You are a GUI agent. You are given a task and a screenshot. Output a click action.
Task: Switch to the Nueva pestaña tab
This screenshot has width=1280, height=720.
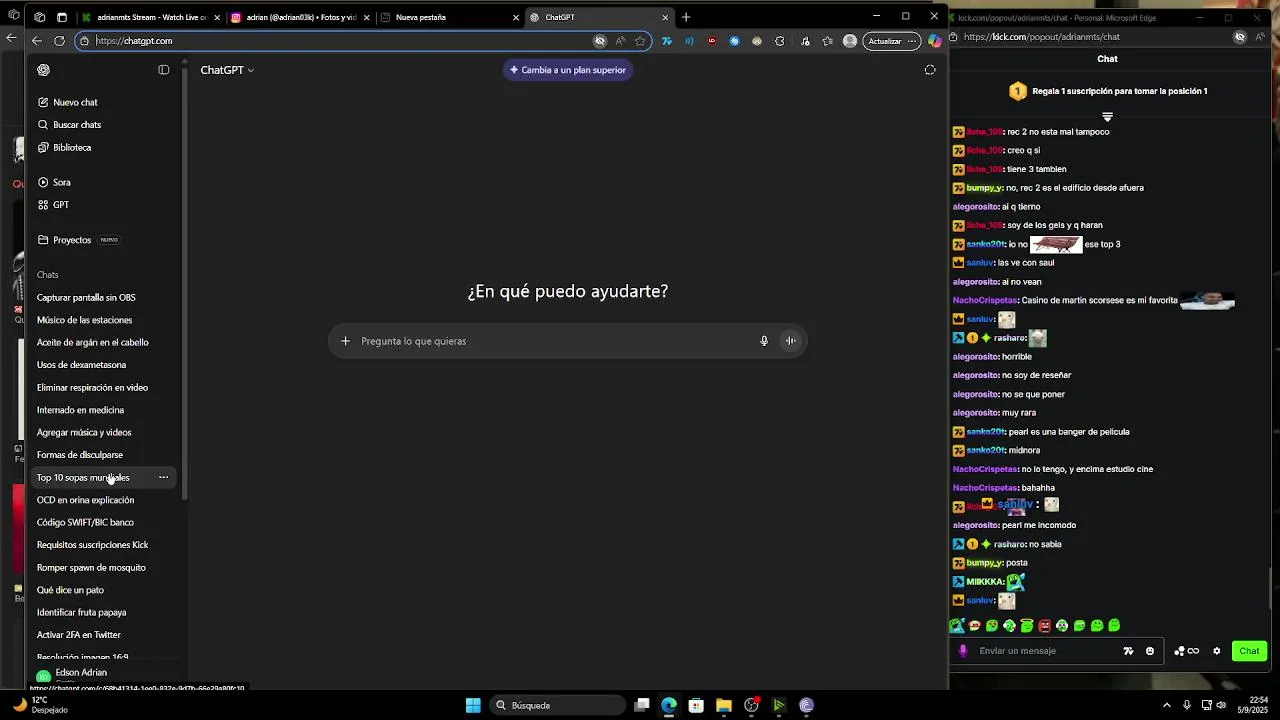tap(450, 17)
